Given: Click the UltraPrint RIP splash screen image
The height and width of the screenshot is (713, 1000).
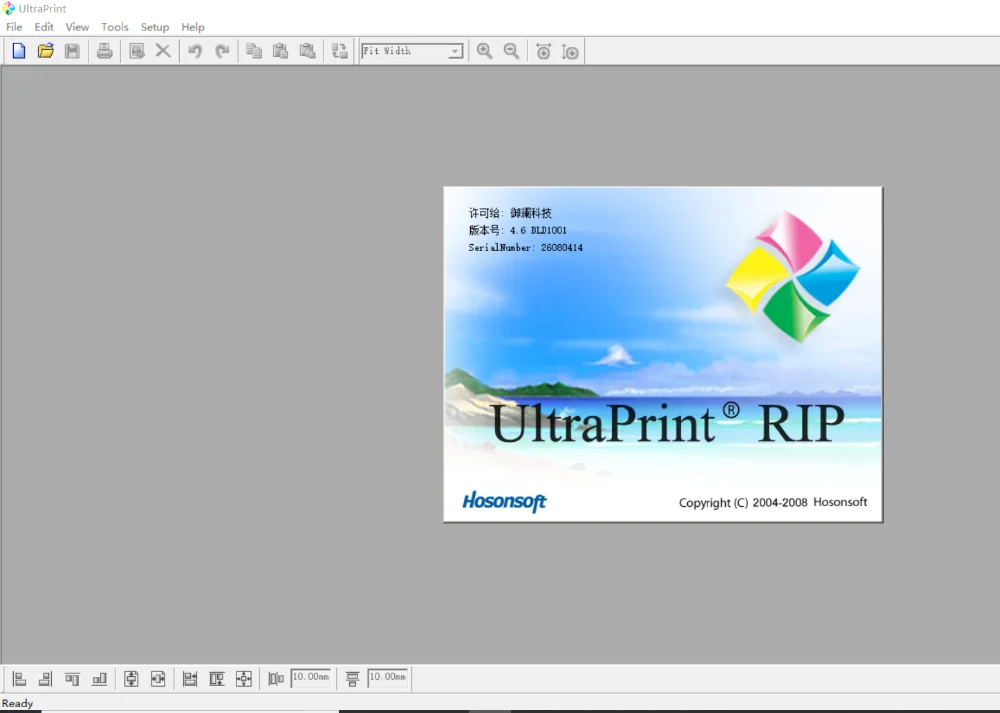Looking at the screenshot, I should (663, 354).
